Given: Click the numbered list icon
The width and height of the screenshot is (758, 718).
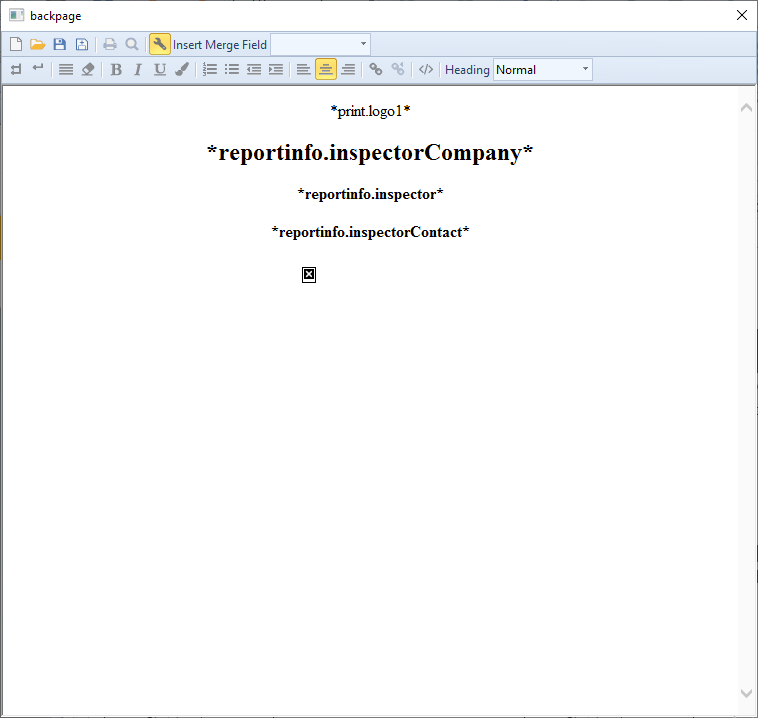Looking at the screenshot, I should click(210, 69).
